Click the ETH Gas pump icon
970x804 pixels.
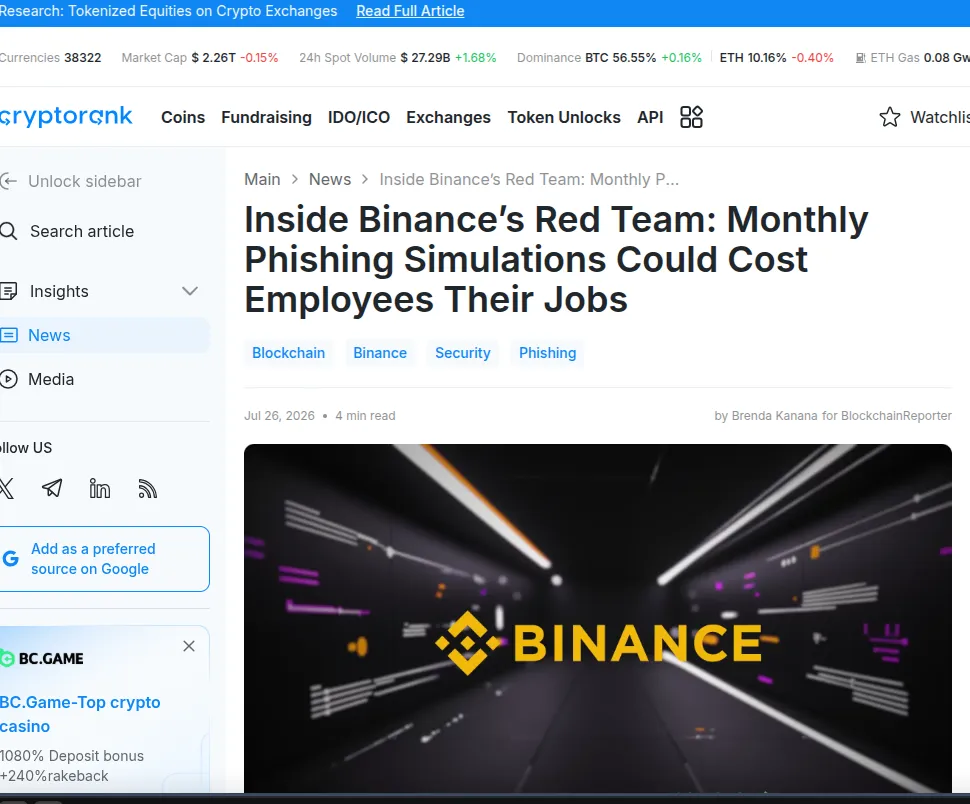861,58
